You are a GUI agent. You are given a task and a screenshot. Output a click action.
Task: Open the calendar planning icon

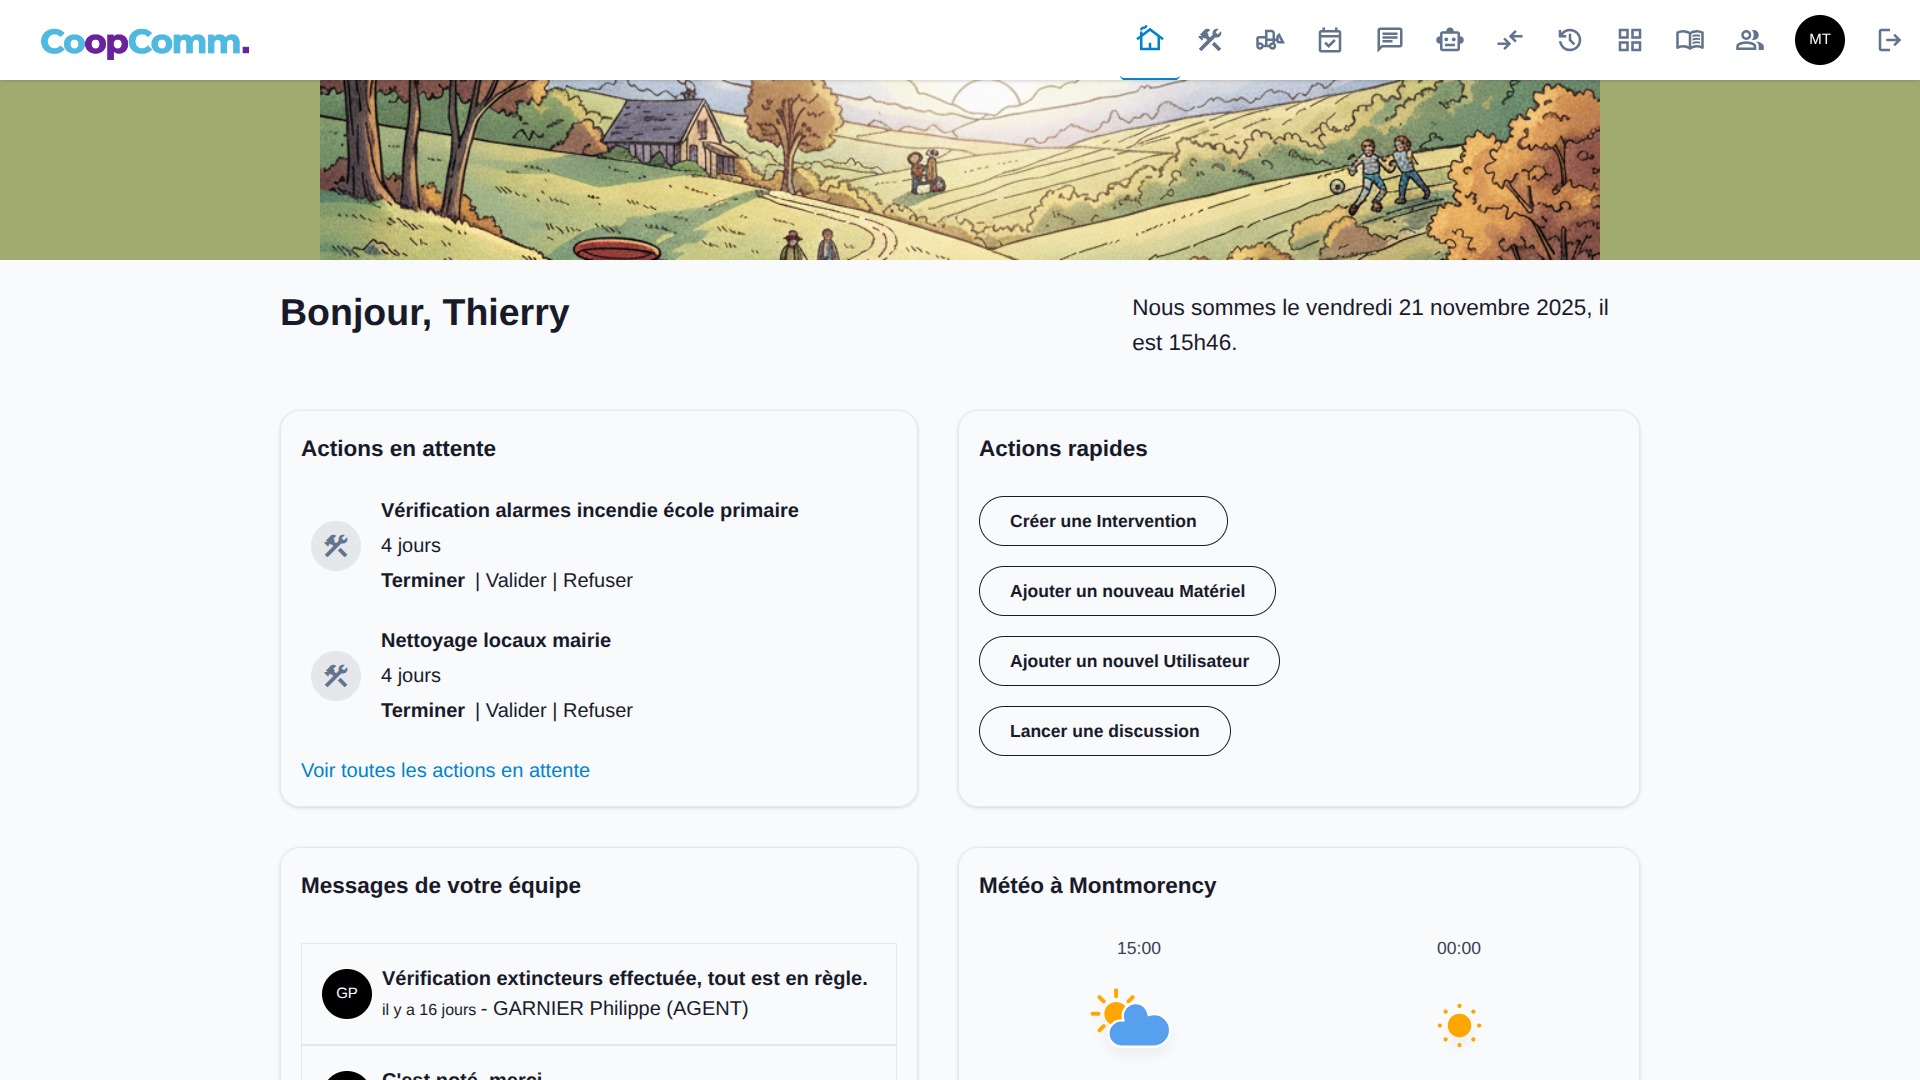point(1330,40)
